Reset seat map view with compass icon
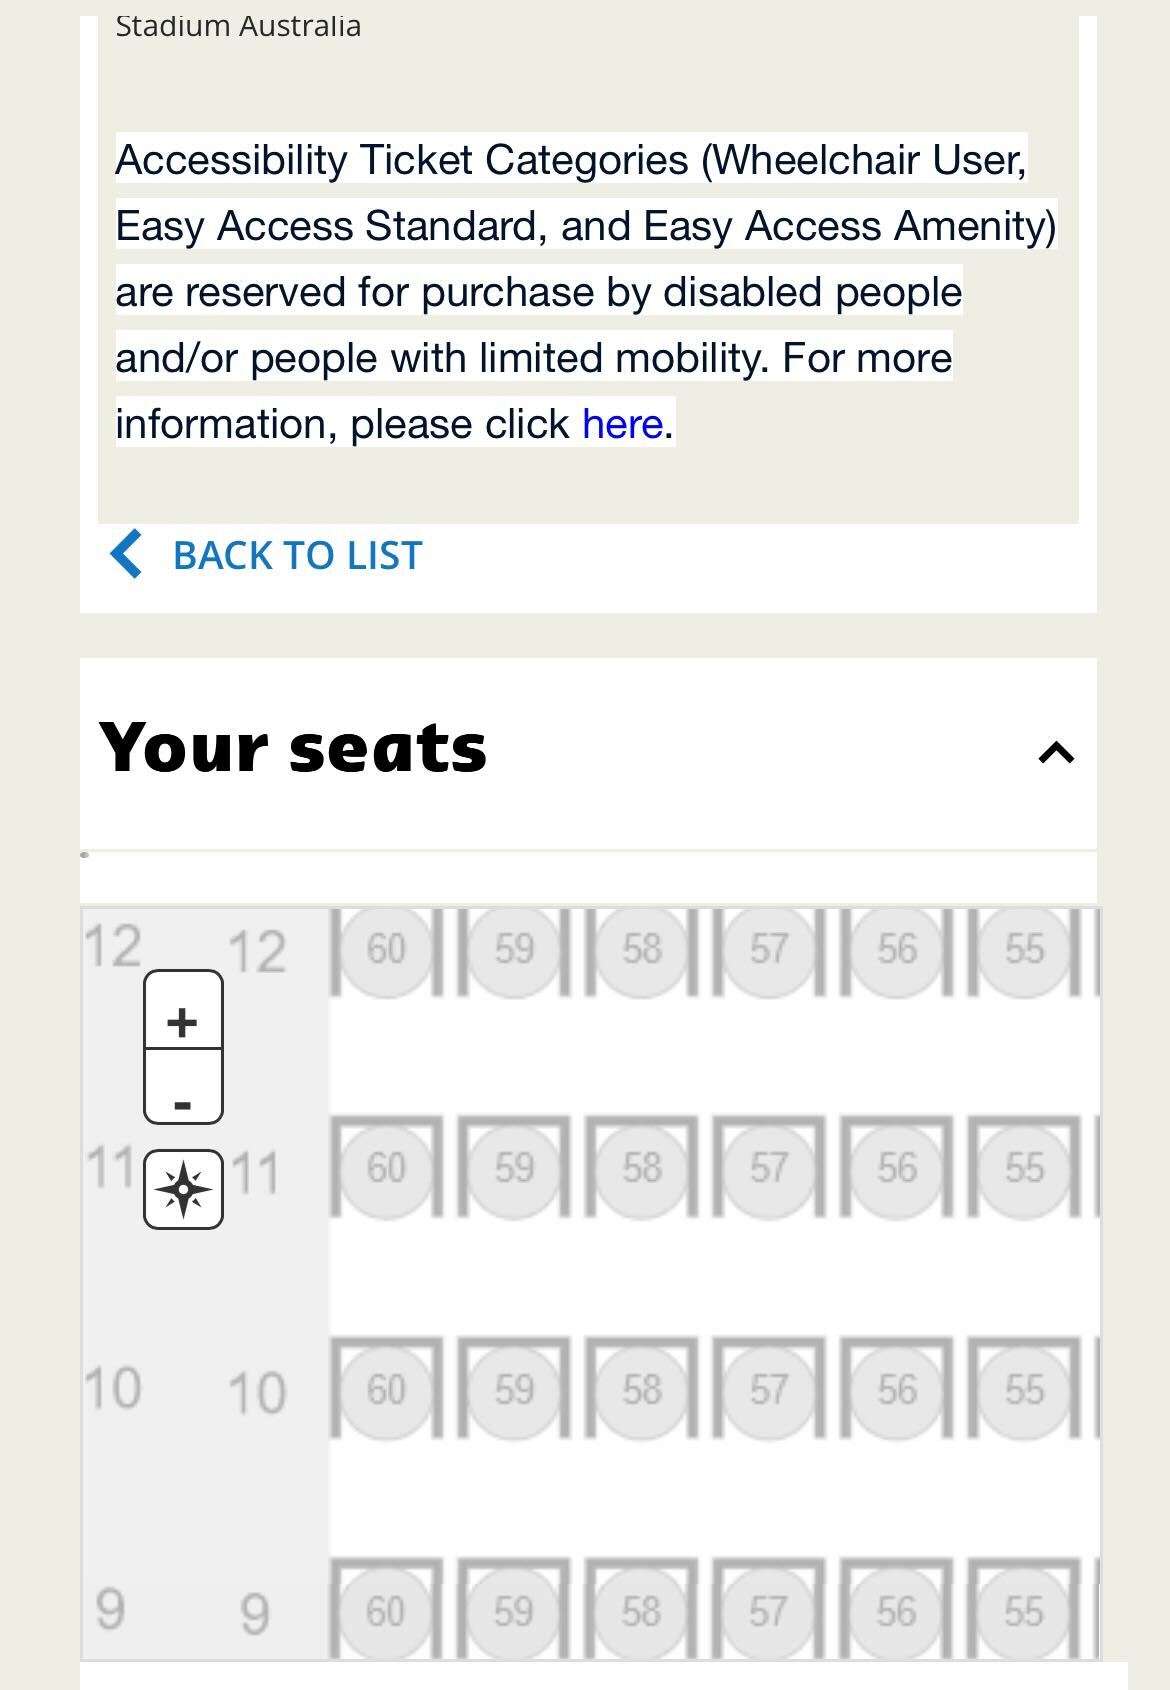The height and width of the screenshot is (1690, 1170). tap(183, 1189)
